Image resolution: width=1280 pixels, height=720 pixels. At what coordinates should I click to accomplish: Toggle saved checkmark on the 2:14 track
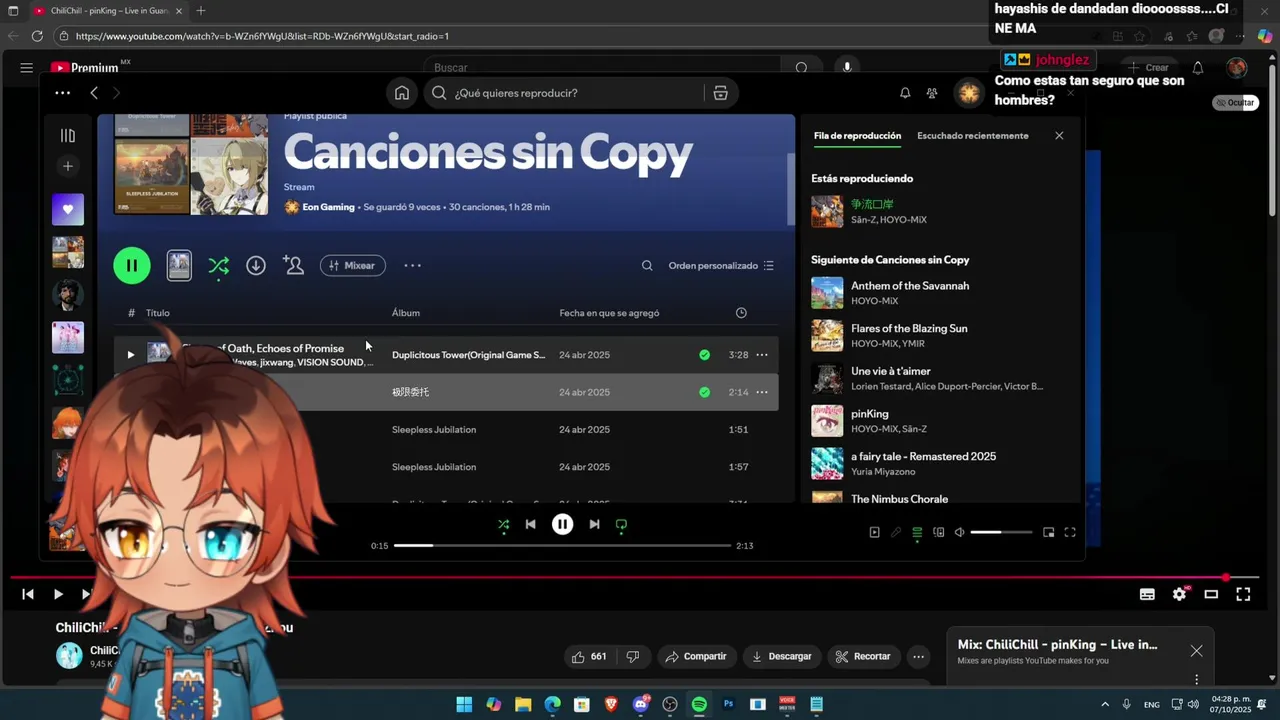click(x=705, y=392)
